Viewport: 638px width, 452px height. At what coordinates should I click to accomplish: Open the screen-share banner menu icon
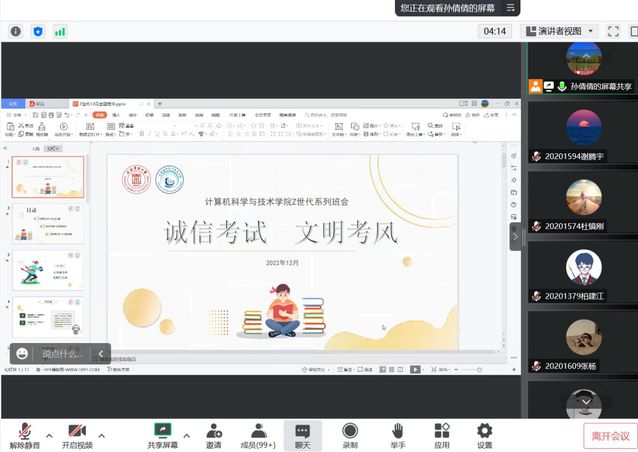click(510, 8)
